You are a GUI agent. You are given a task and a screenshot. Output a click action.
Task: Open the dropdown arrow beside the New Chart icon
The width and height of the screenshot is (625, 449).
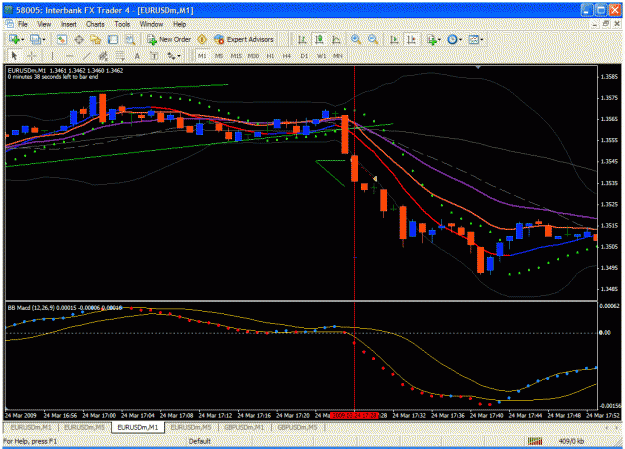pyautogui.click(x=22, y=39)
